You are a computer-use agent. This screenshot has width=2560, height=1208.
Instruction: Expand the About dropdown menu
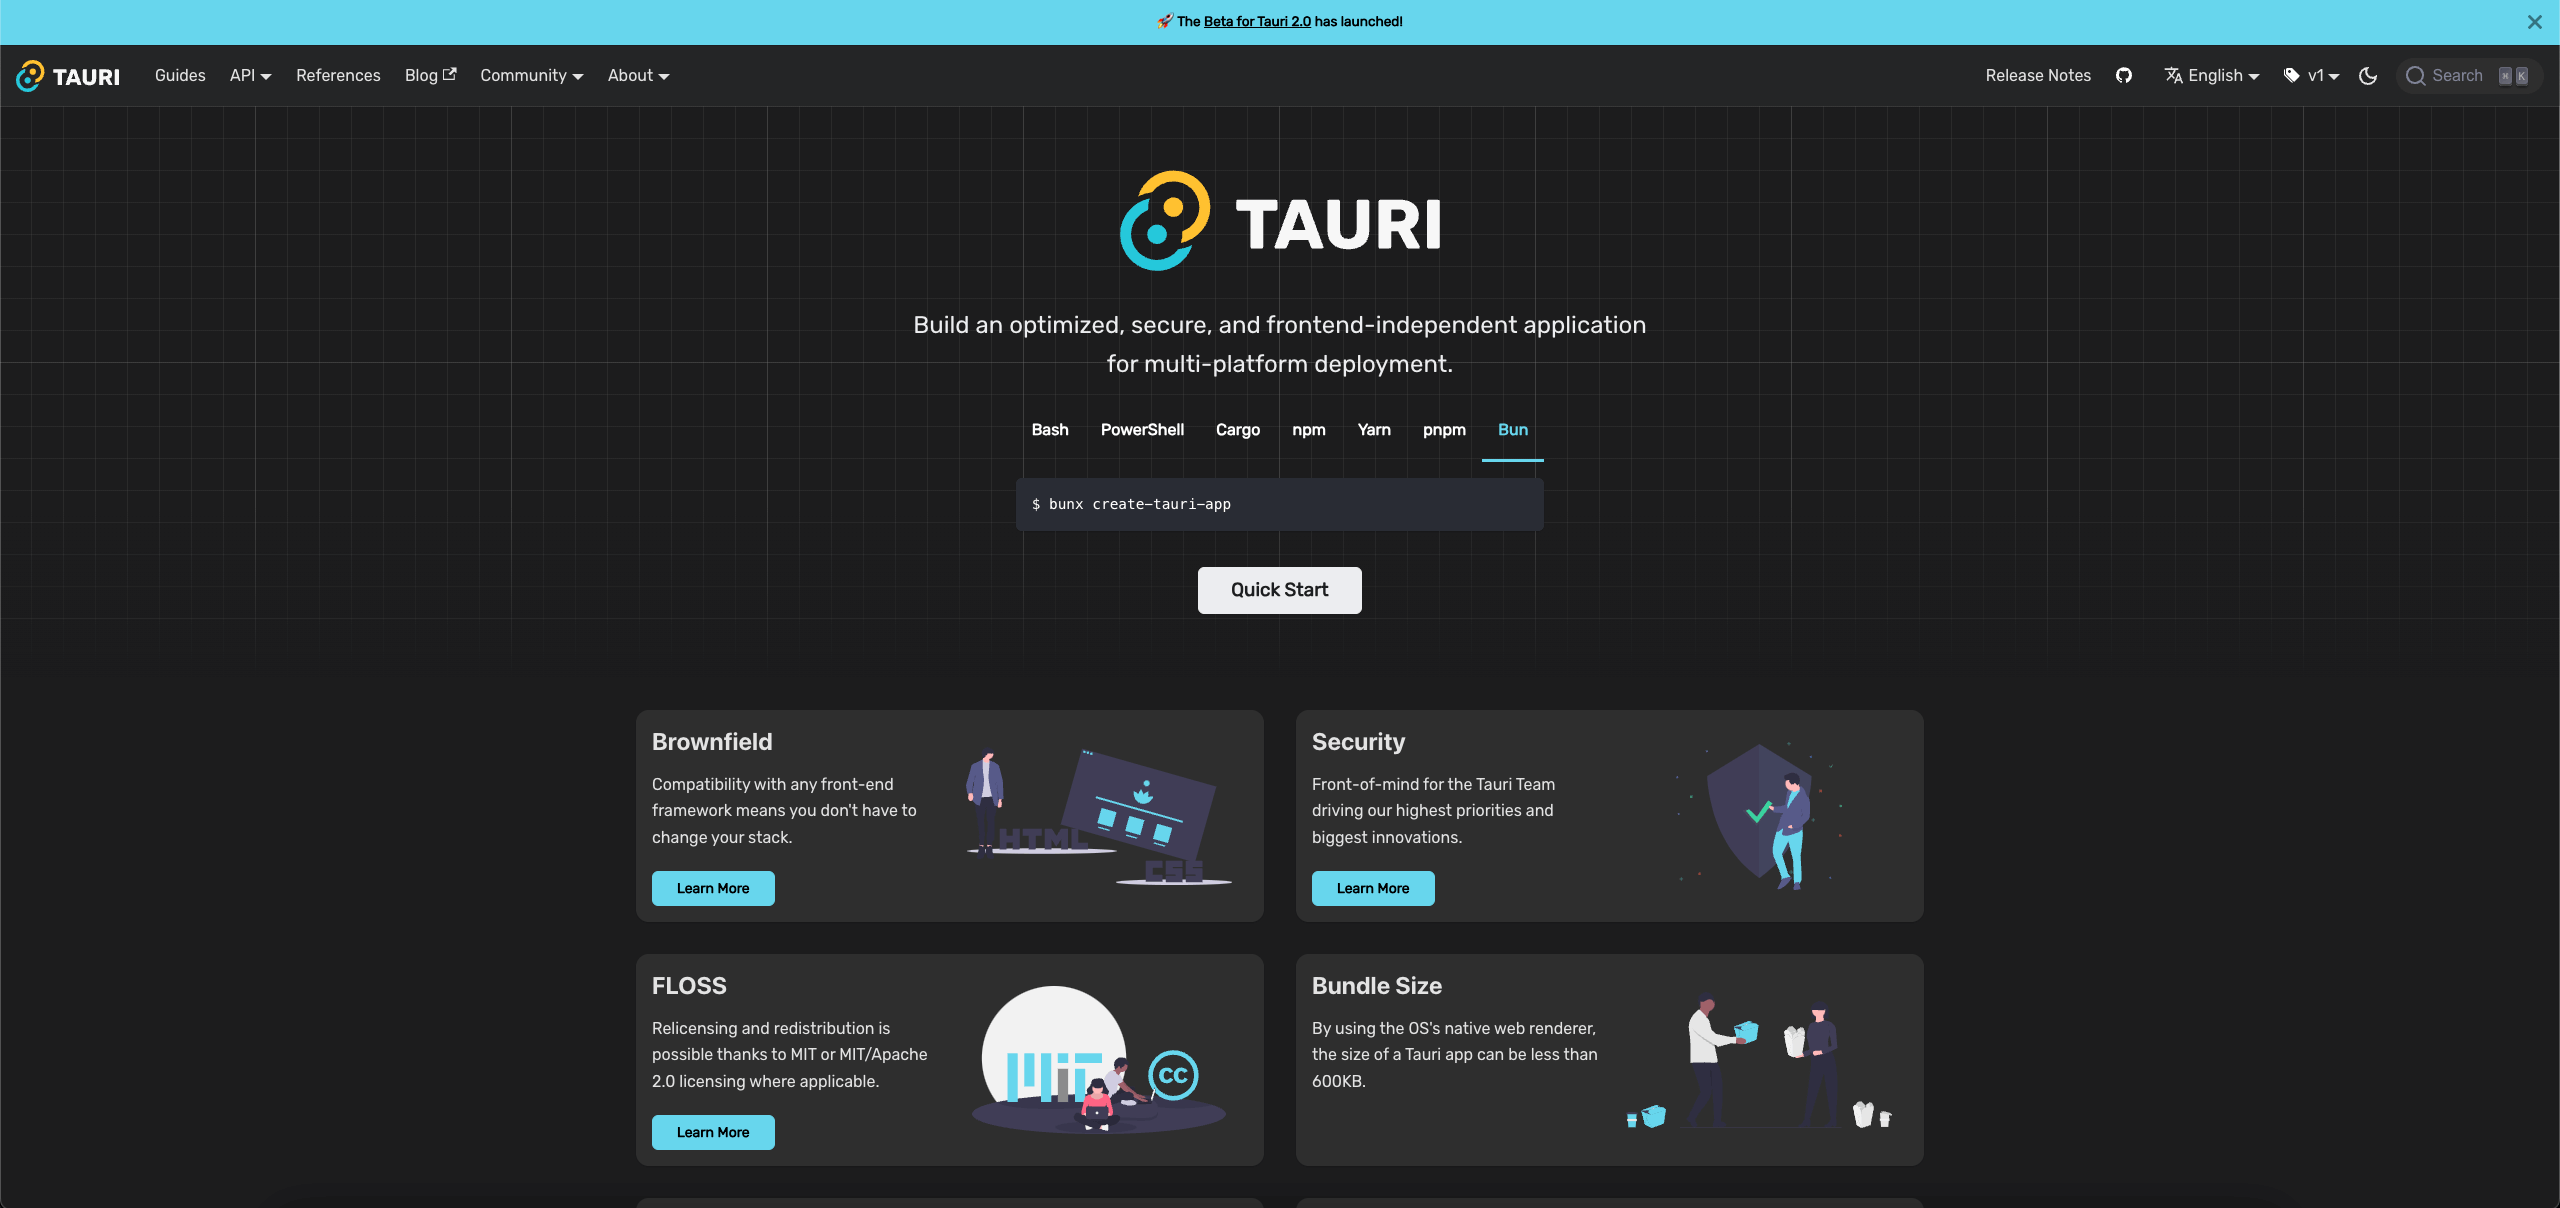tap(638, 76)
